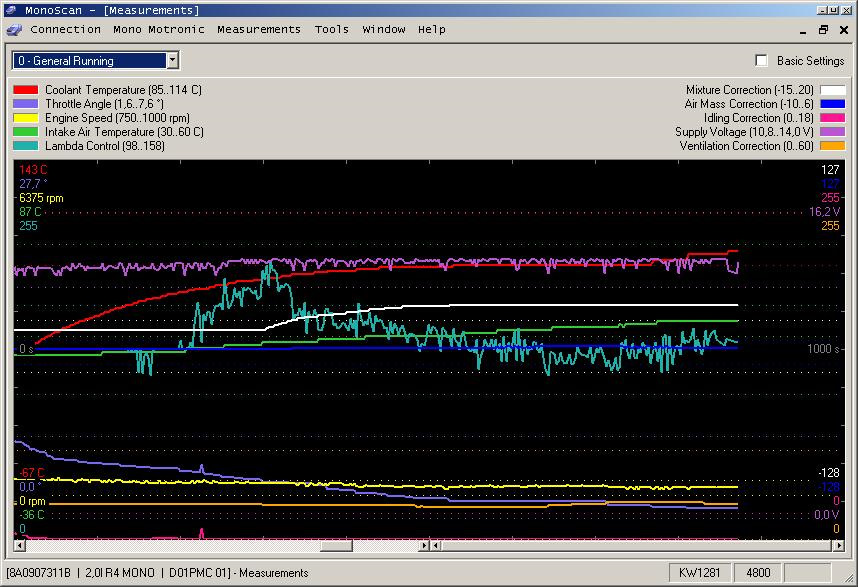Open the Window menu
Screen dimensions: 858x587
(384, 30)
